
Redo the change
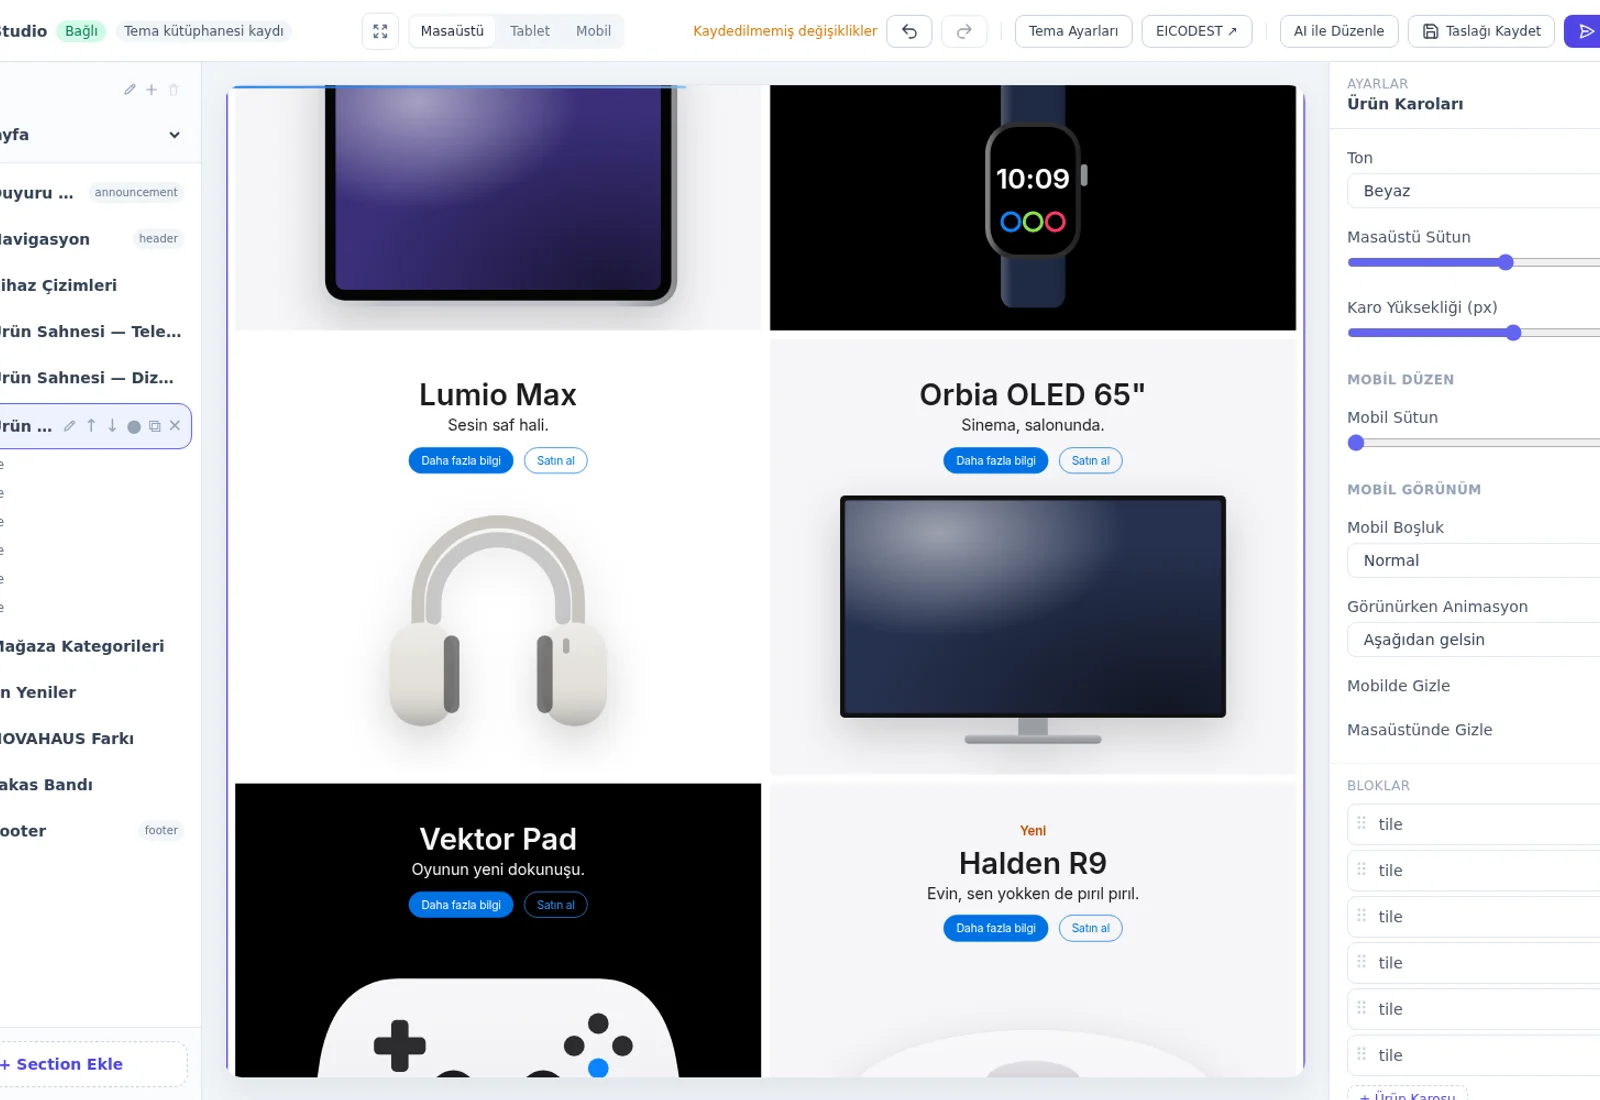(x=964, y=31)
